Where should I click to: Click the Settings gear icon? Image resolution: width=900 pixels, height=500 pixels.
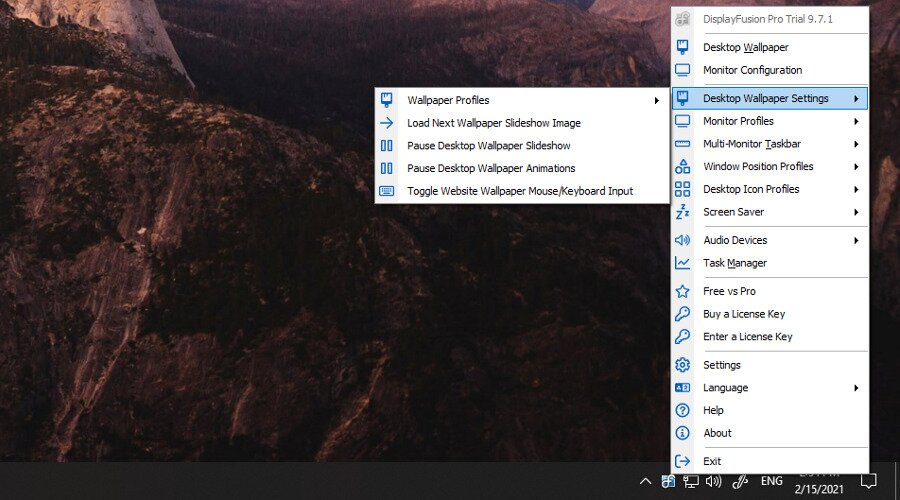[x=682, y=365]
